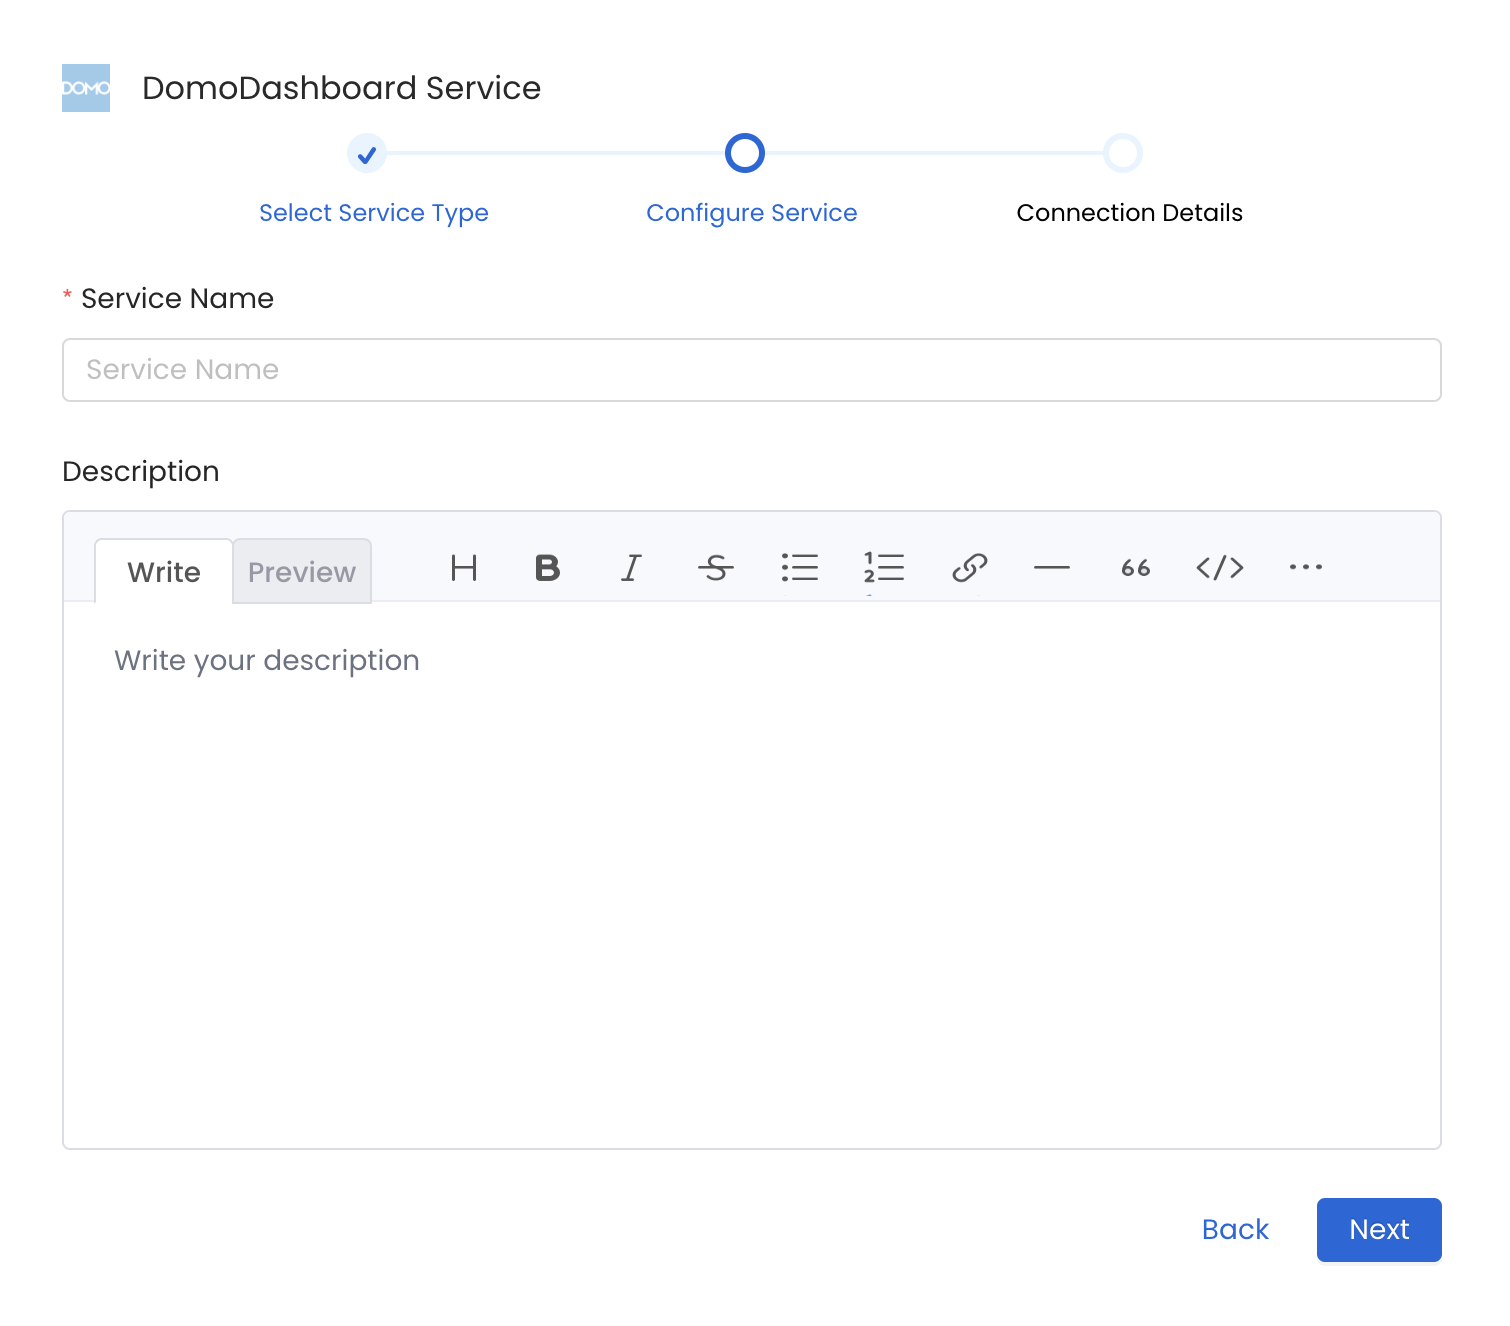This screenshot has width=1510, height=1326.
Task: Insert a horizontal rule
Action: [1052, 569]
